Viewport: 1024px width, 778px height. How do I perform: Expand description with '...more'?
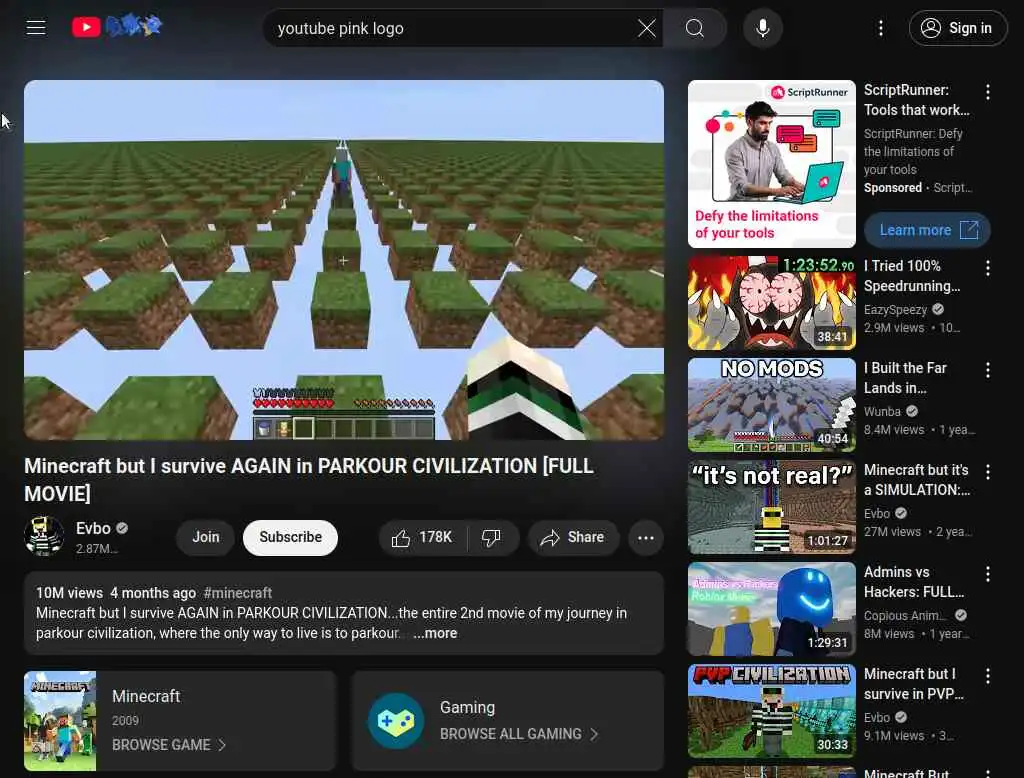[x=435, y=633]
